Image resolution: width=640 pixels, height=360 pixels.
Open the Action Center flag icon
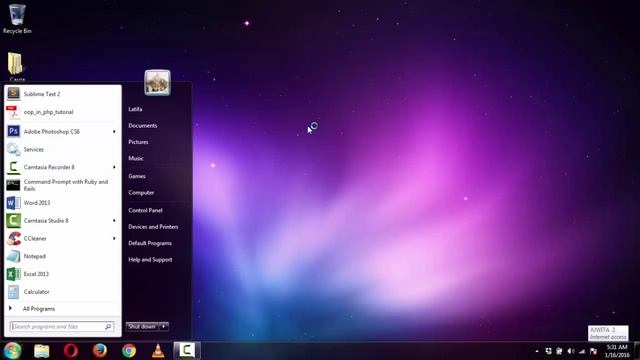click(x=593, y=351)
